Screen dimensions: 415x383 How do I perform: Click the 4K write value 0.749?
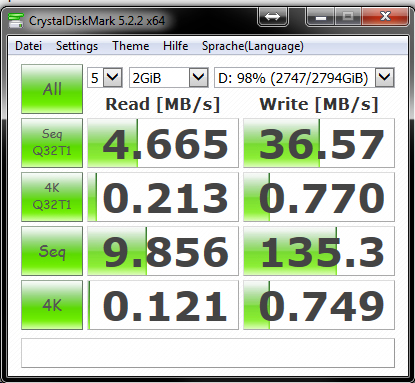pyautogui.click(x=319, y=305)
